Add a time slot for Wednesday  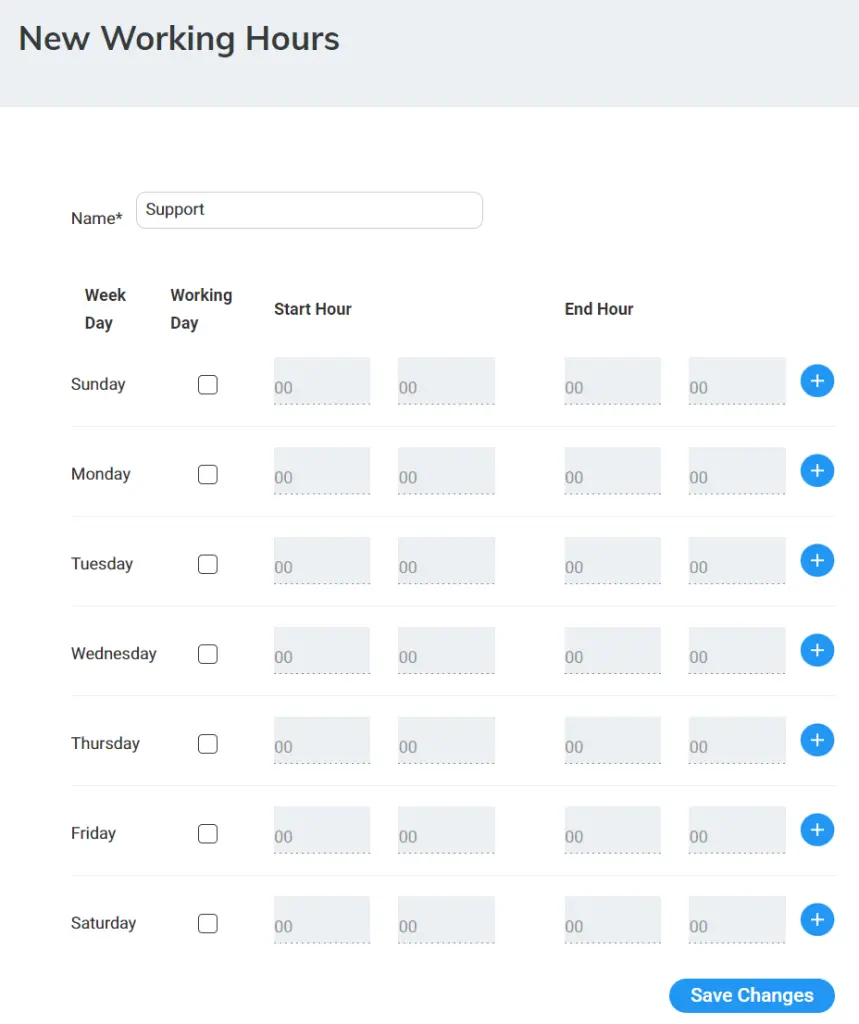817,650
